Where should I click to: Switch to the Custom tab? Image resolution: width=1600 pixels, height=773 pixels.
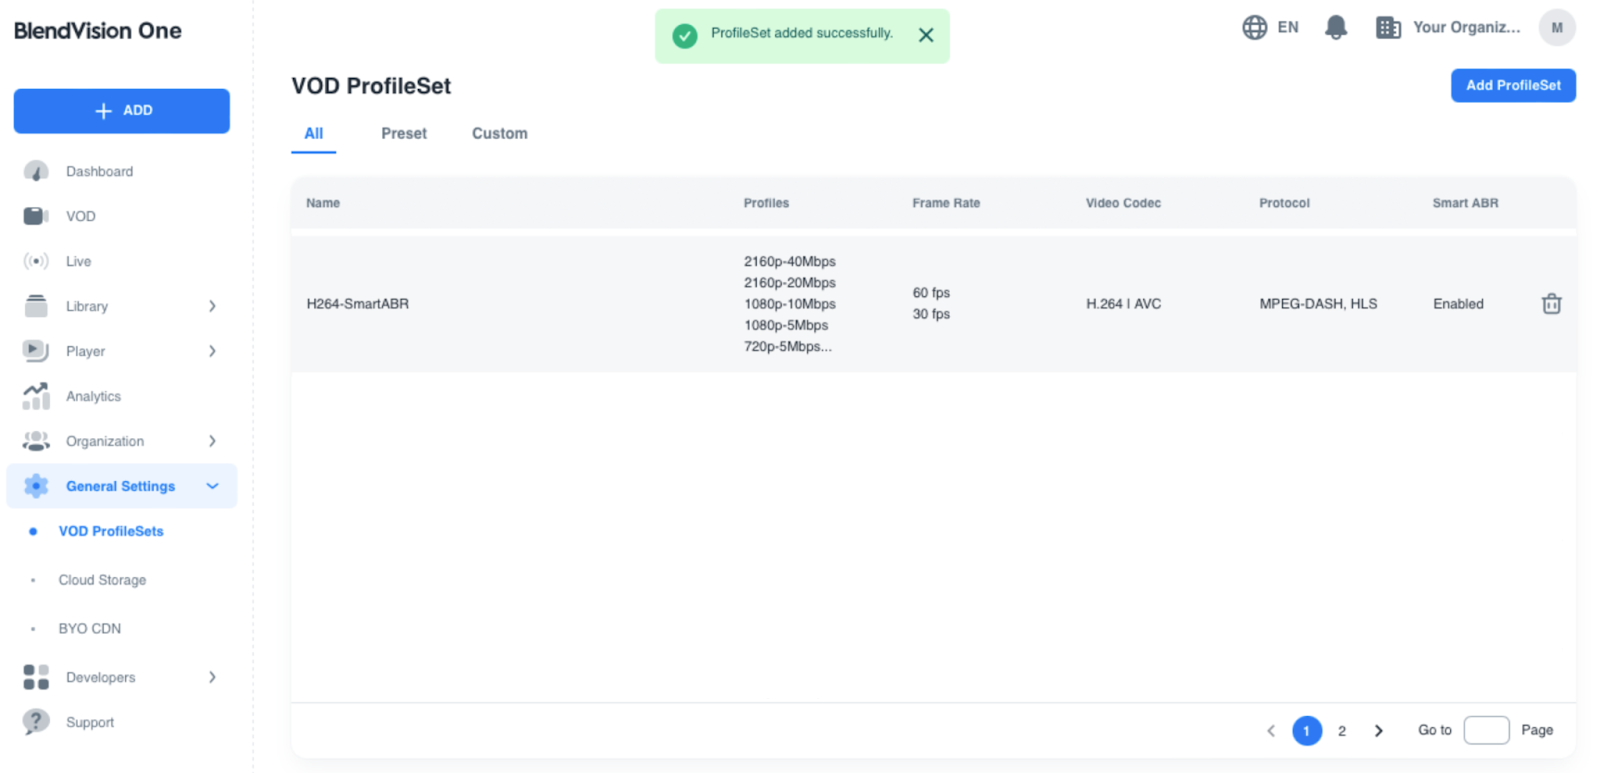499,134
